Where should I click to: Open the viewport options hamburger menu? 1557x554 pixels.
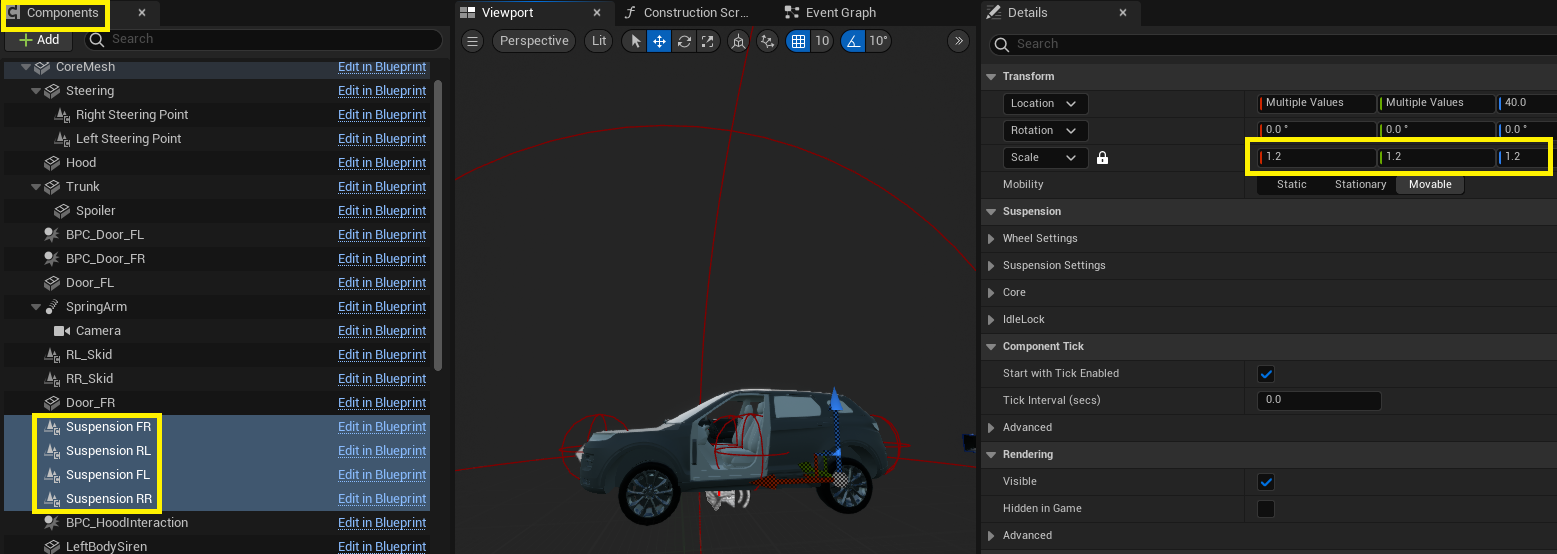[473, 41]
